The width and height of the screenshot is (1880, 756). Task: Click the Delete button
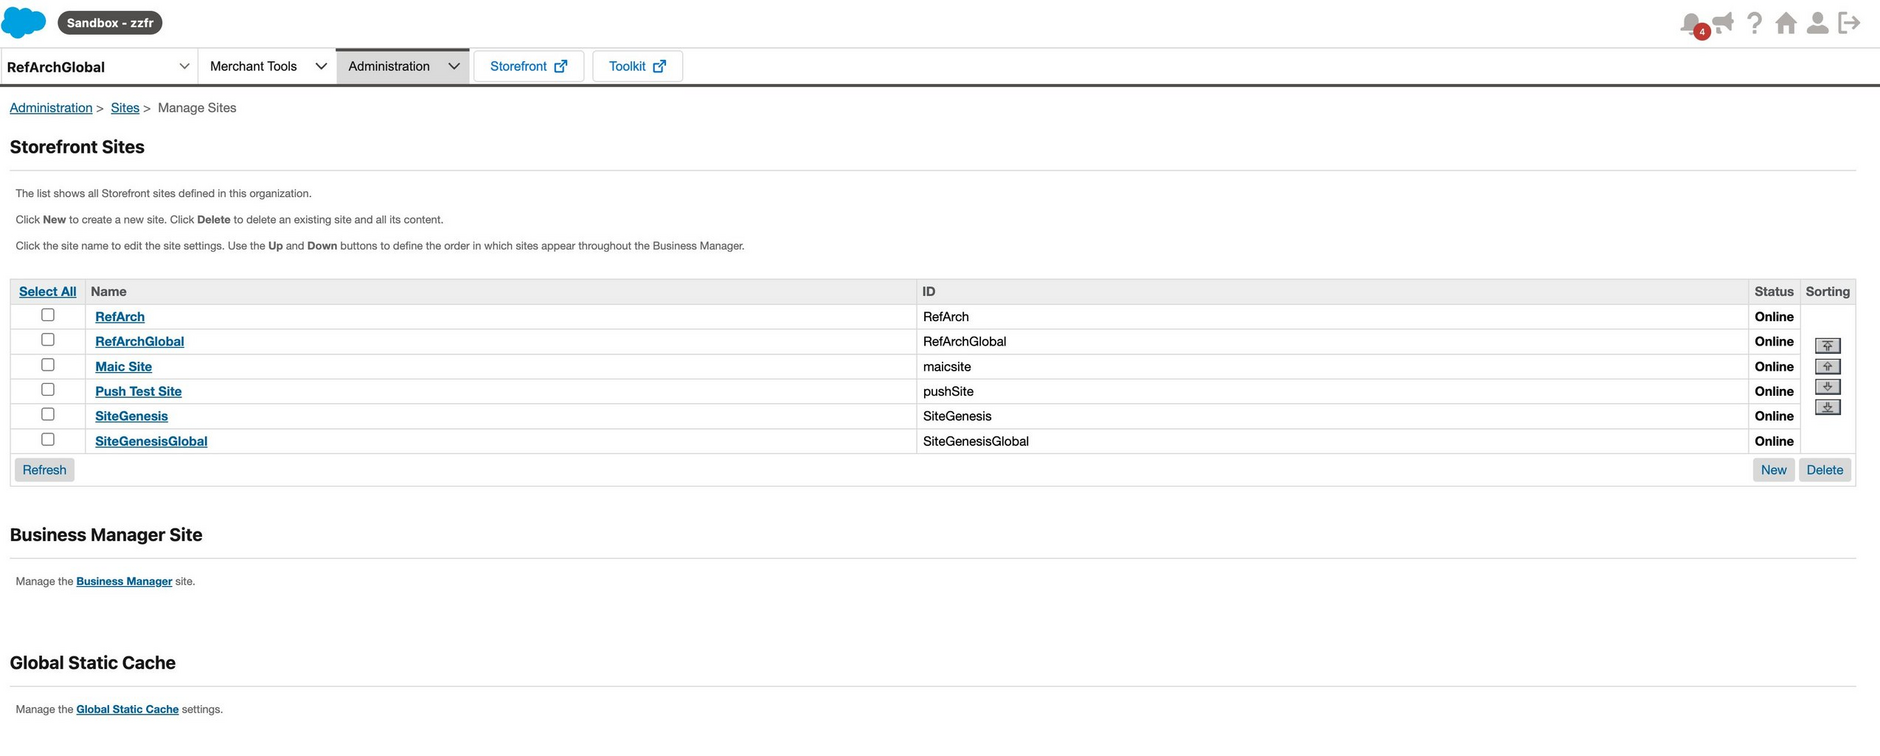[1825, 470]
